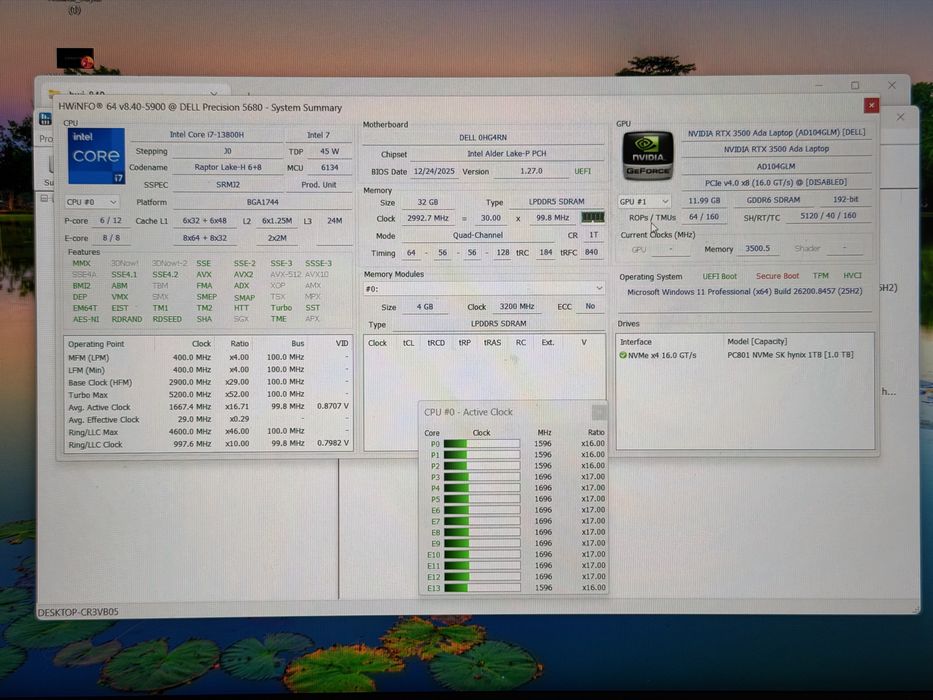Screen dimensions: 933x700
Task: Collapse the tree node in the HWiNFO main window
Action: pos(44,198)
